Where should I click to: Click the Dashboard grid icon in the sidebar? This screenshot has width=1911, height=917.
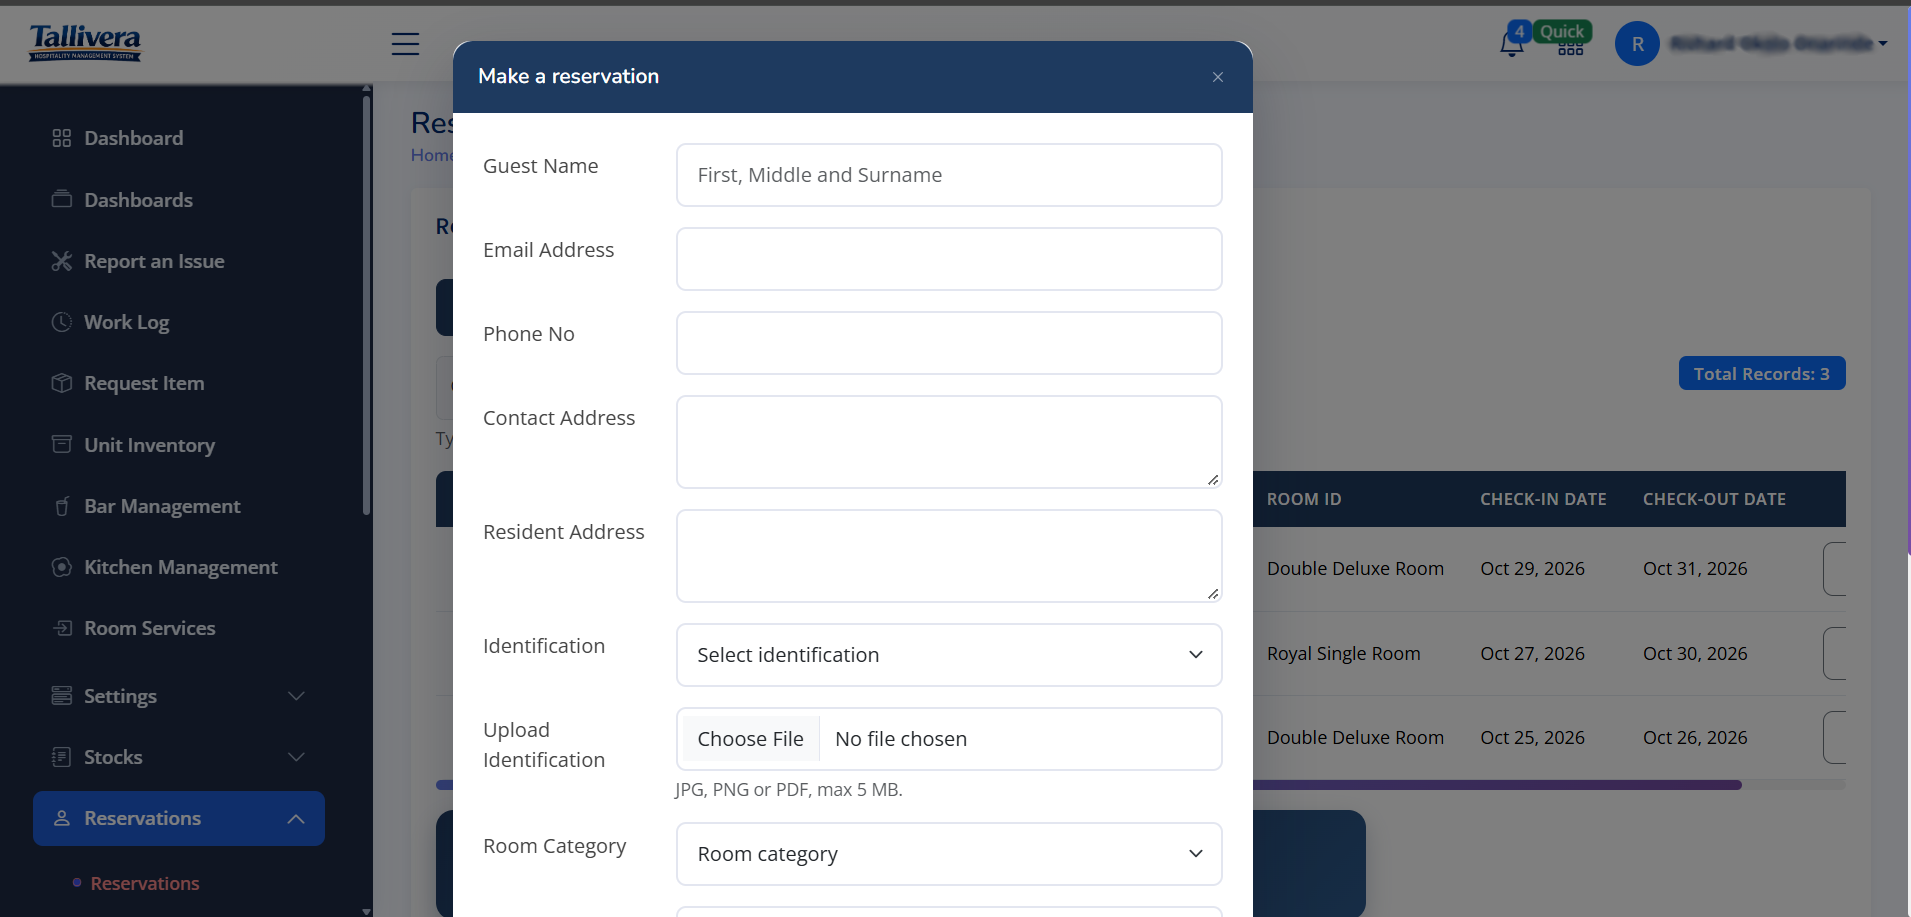point(62,138)
